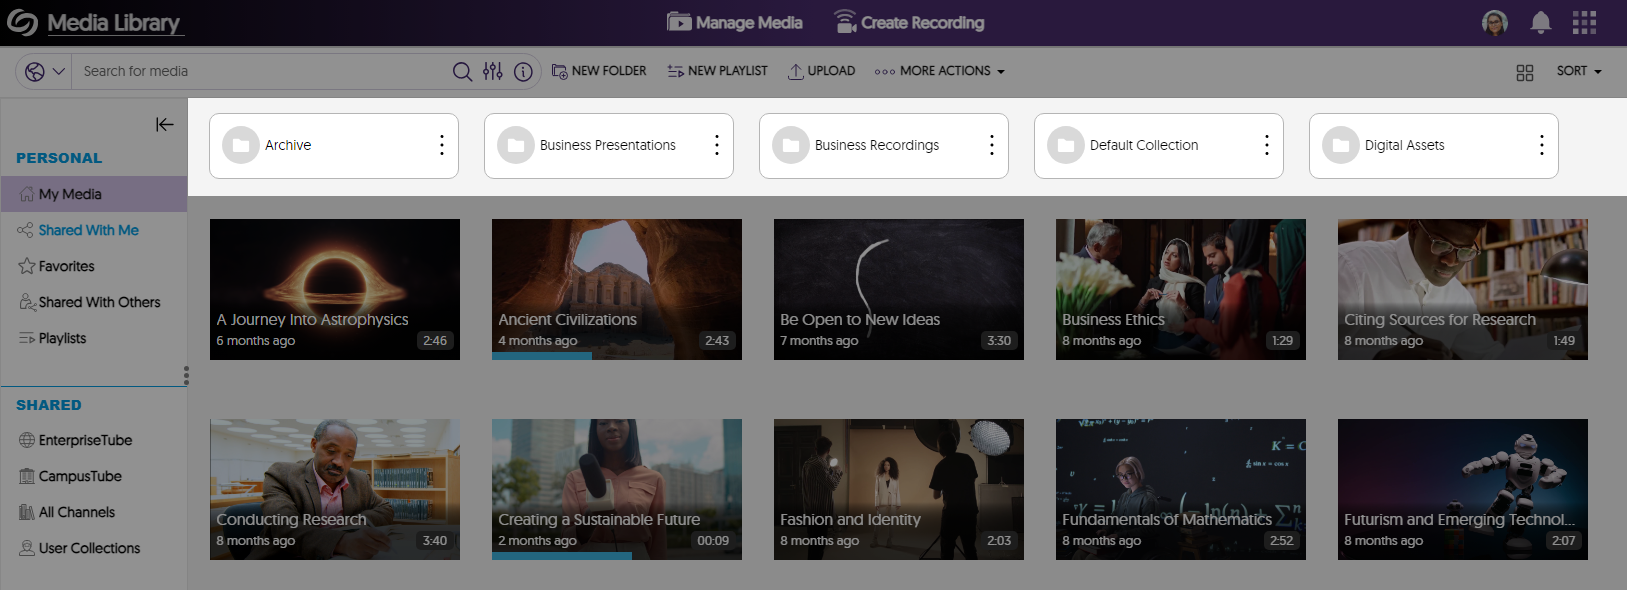Open the Manage Media tab
This screenshot has width=1627, height=590.
(735, 23)
